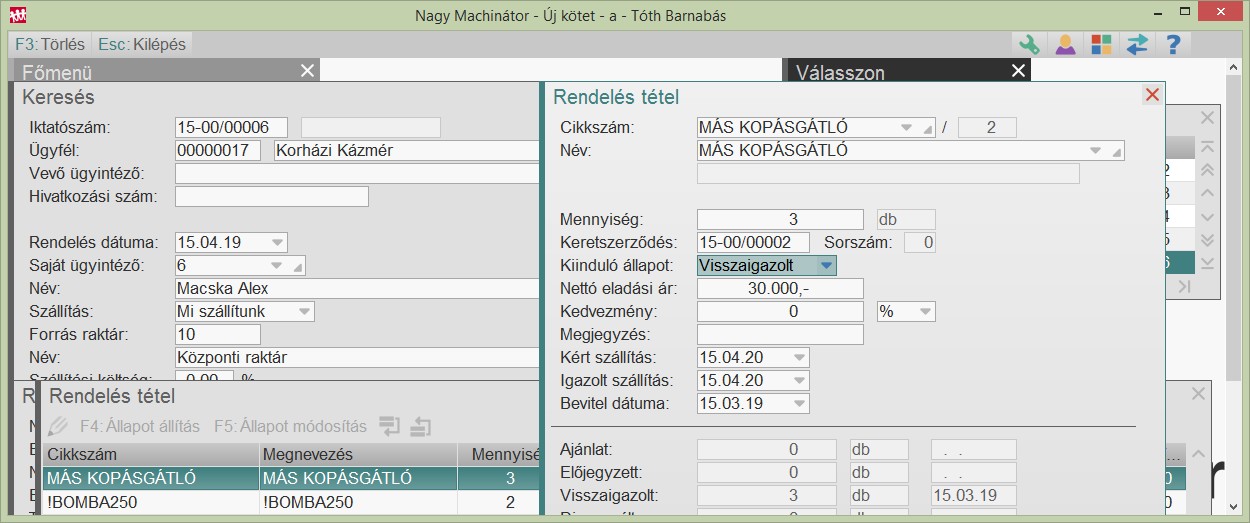Page down with the double chevron down icon
1250x523 pixels.
(x=1207, y=240)
